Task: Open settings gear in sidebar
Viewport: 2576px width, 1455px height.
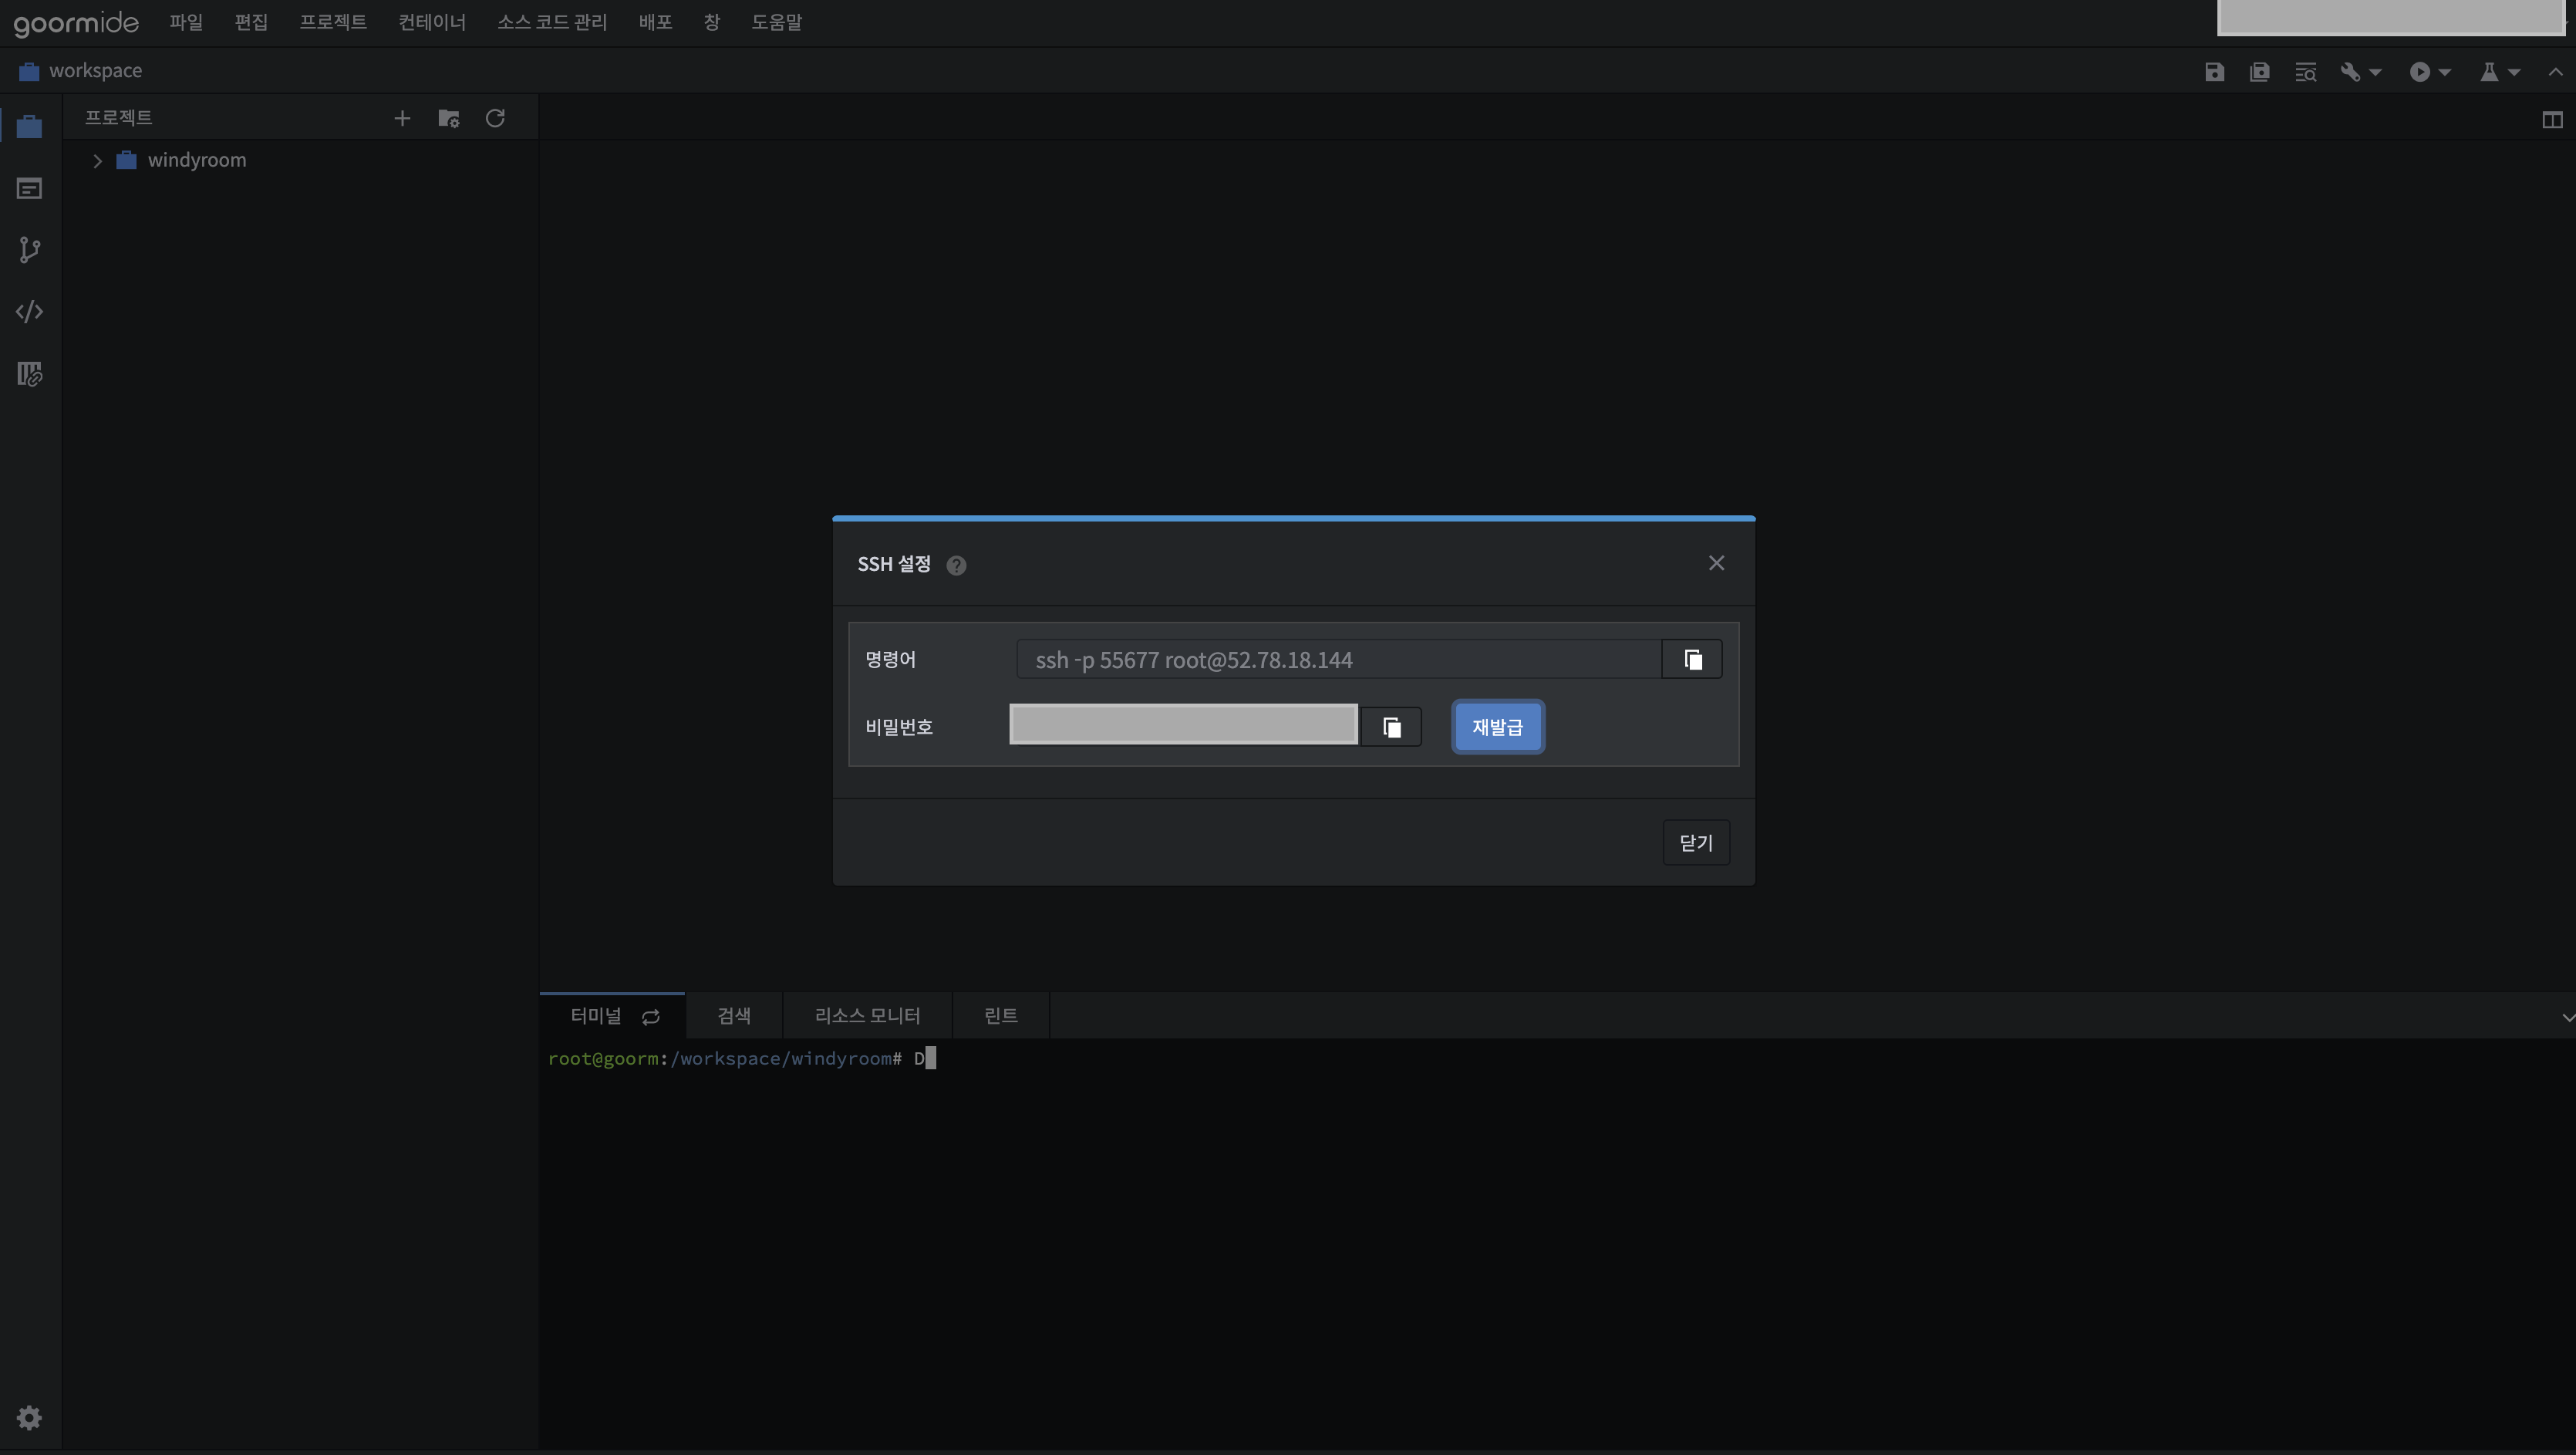Action: pyautogui.click(x=29, y=1417)
